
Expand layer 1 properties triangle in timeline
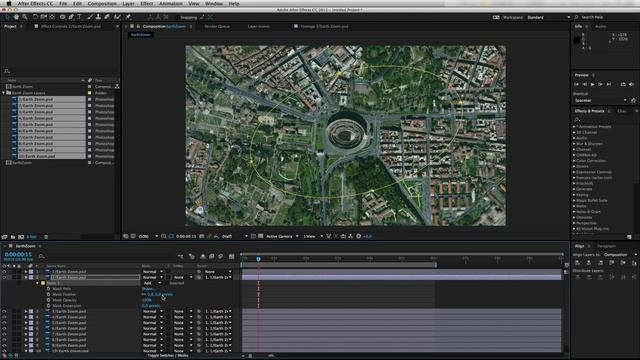coord(26,271)
